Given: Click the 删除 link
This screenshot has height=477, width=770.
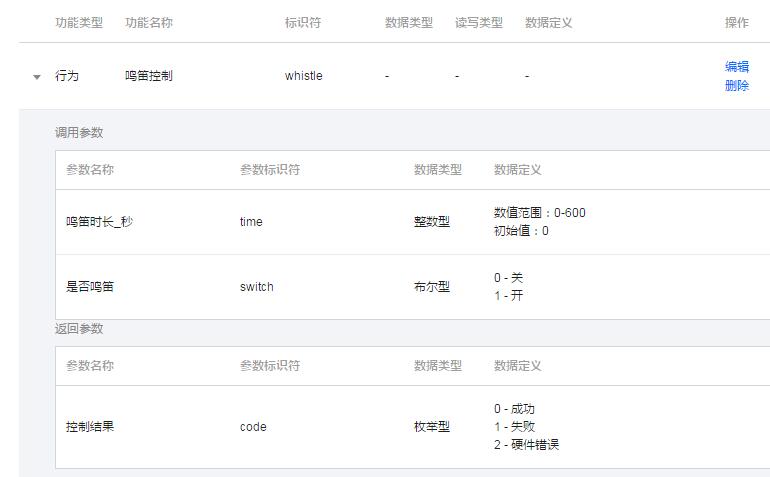Looking at the screenshot, I should 736,86.
